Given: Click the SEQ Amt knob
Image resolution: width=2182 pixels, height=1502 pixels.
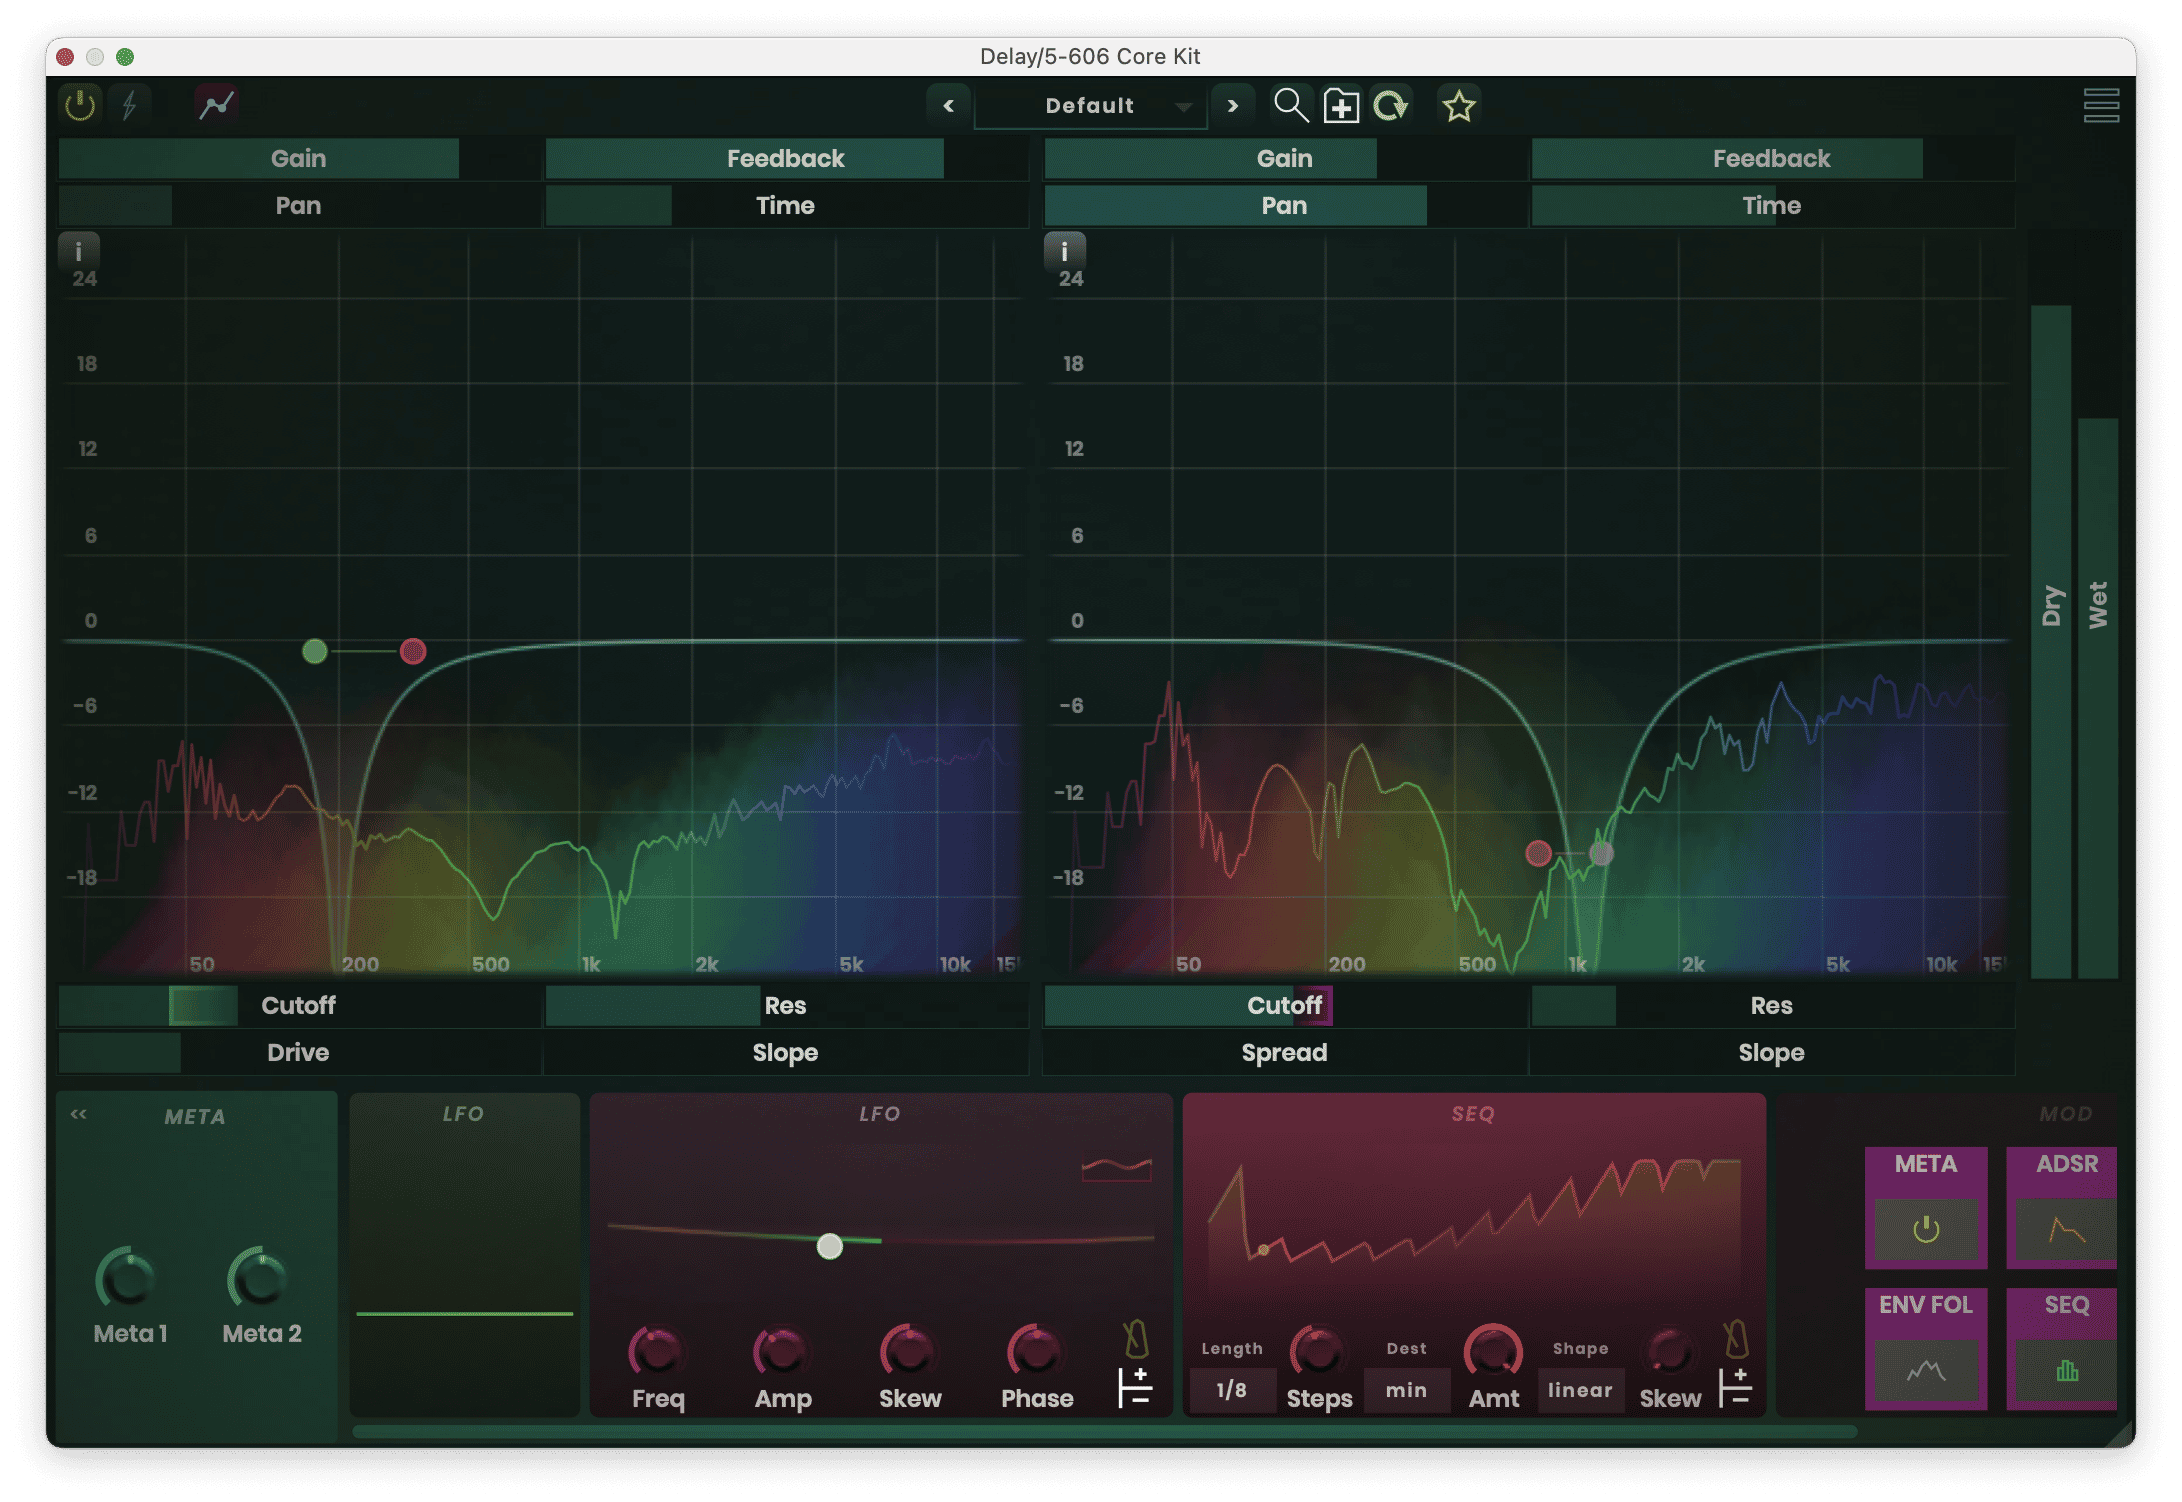Looking at the screenshot, I should [x=1493, y=1352].
